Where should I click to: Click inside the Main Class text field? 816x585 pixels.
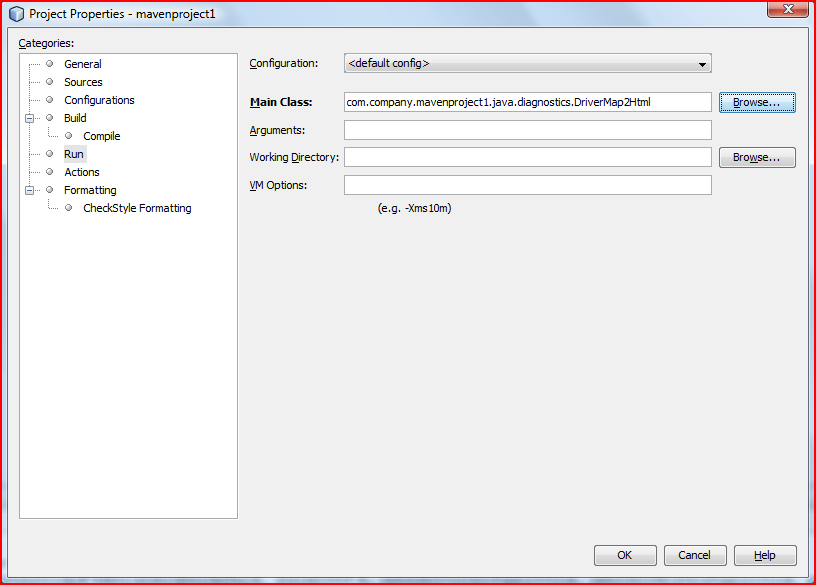point(527,102)
